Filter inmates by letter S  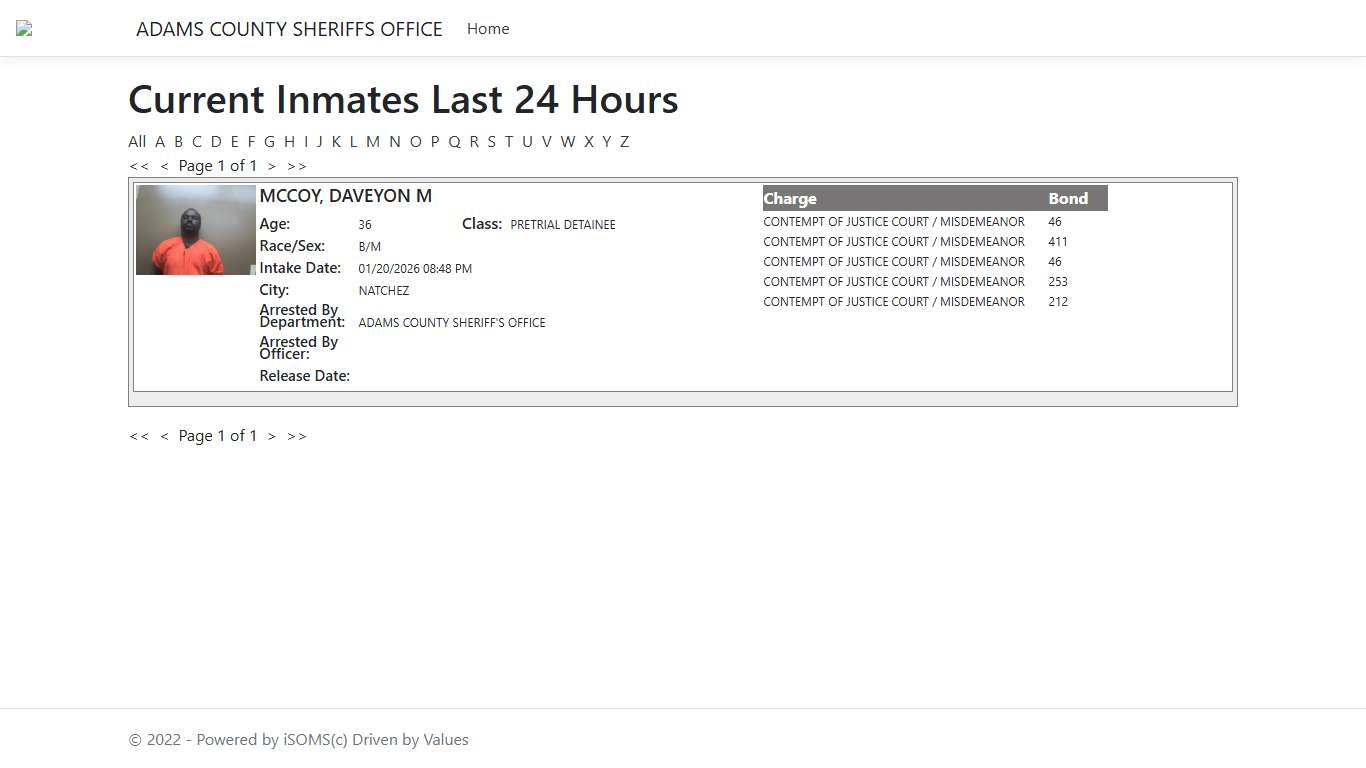491,141
